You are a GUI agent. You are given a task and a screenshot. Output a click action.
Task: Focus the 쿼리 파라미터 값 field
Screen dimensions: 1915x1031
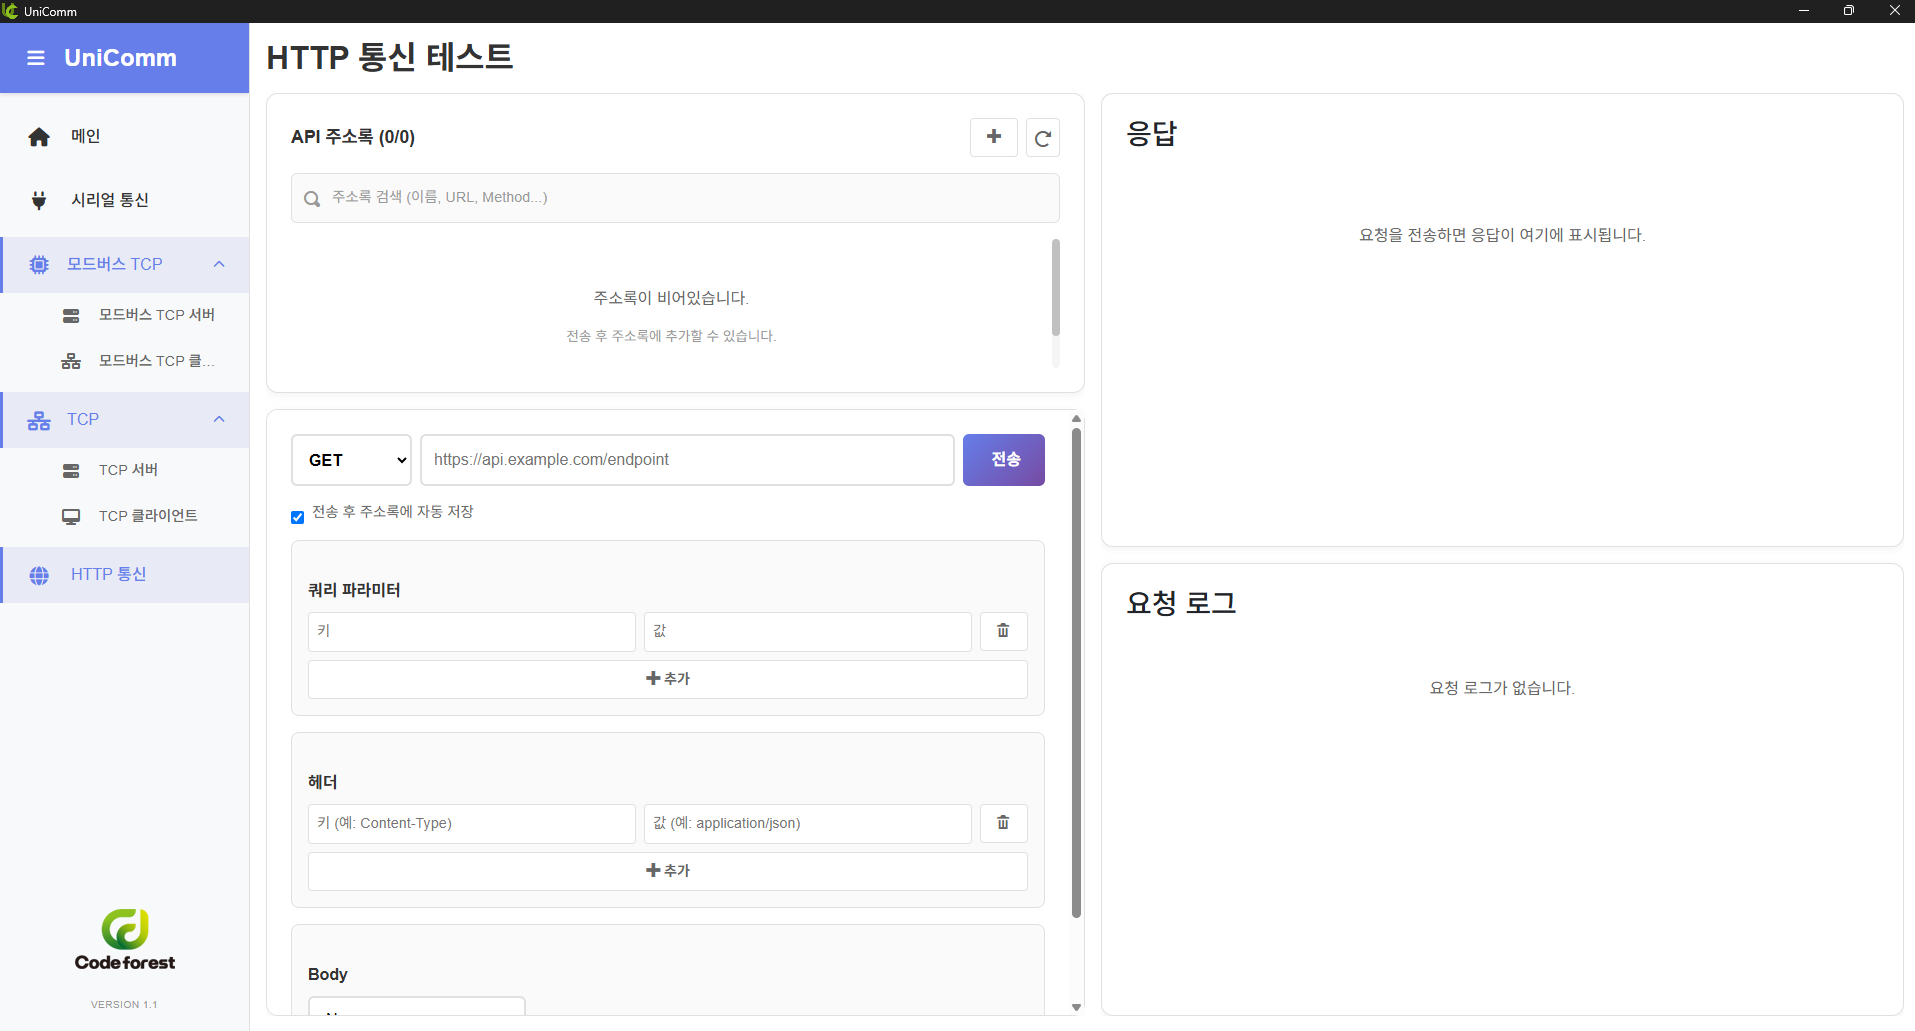pos(808,631)
